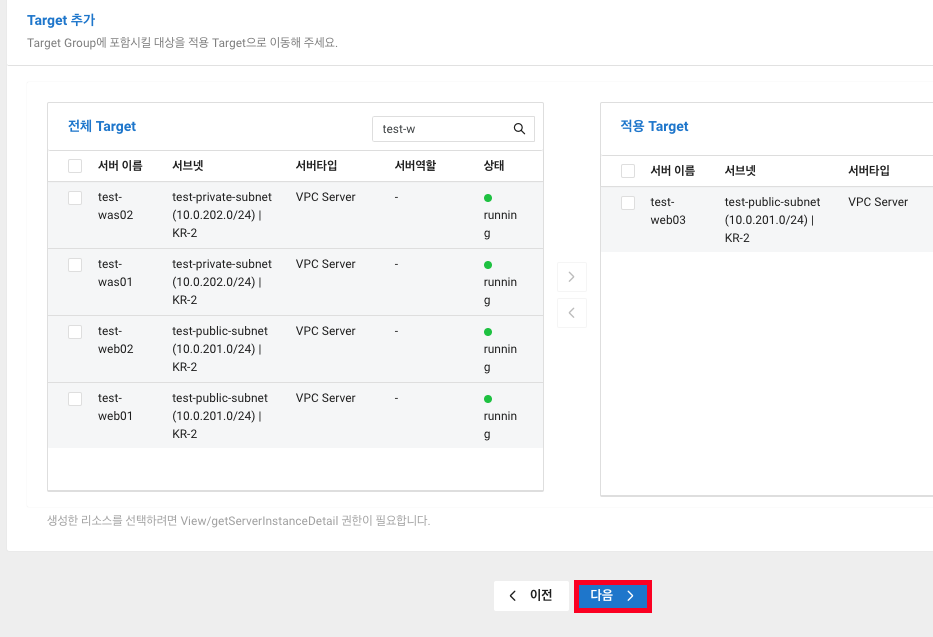The image size is (933, 637).
Task: Check the test-web03 applied target row
Action: coord(628,202)
